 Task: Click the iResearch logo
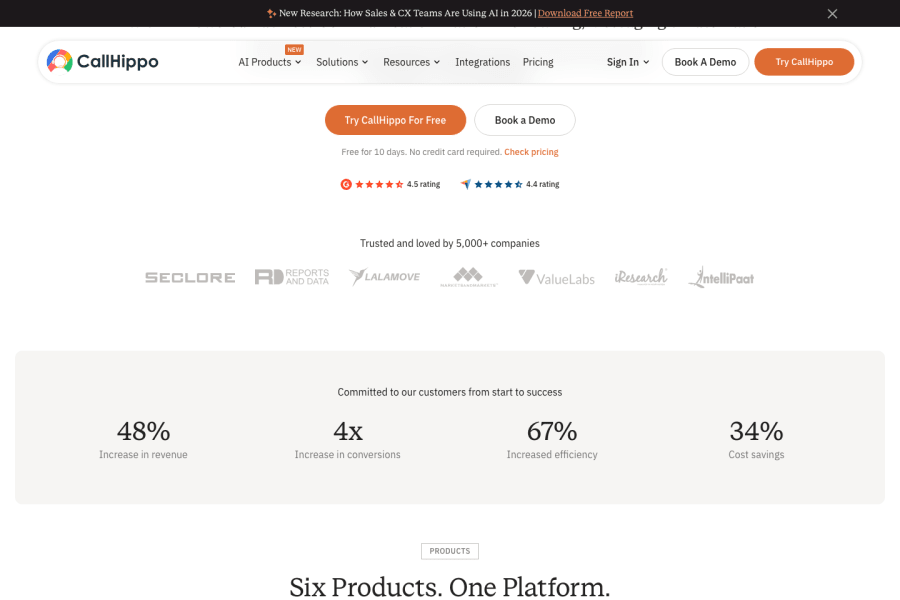coord(641,277)
